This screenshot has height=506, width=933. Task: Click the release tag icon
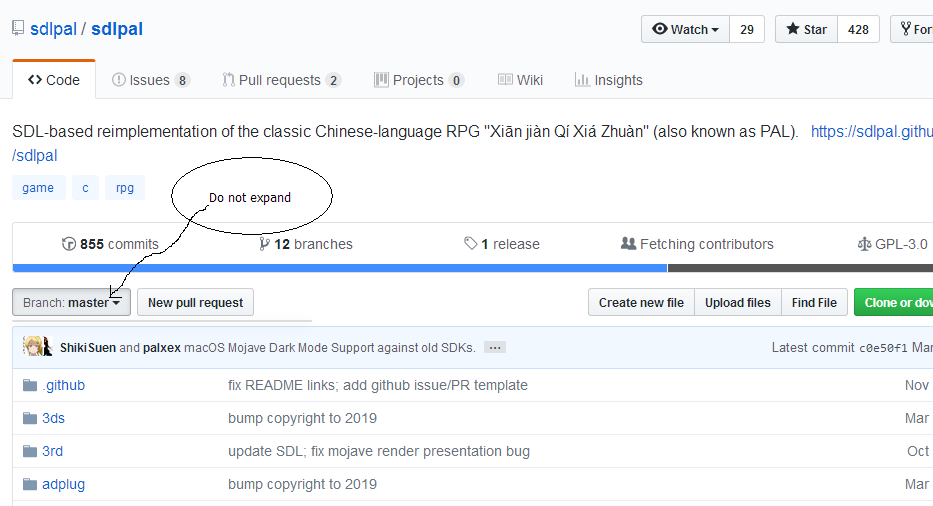(x=471, y=243)
